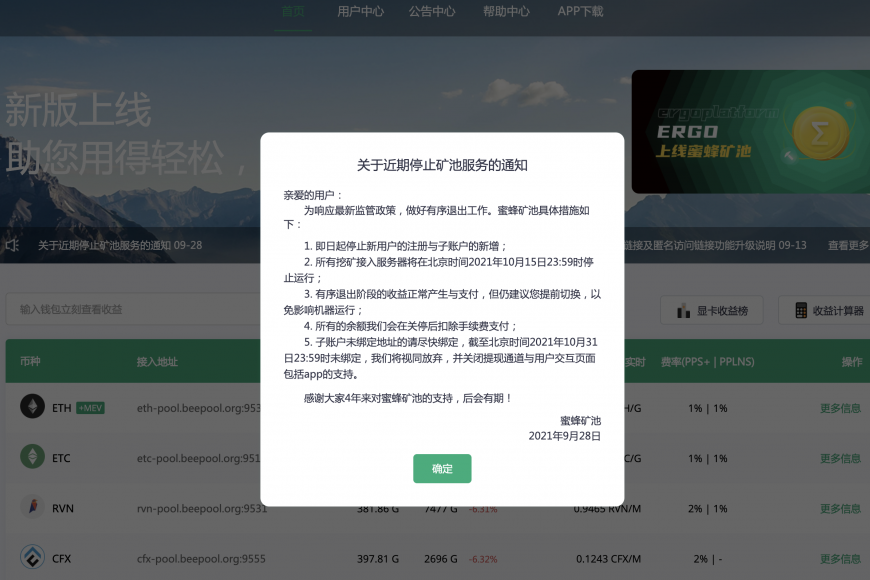870x580 pixels.
Task: Select the eth-pool.beepool.org address
Action: point(199,408)
